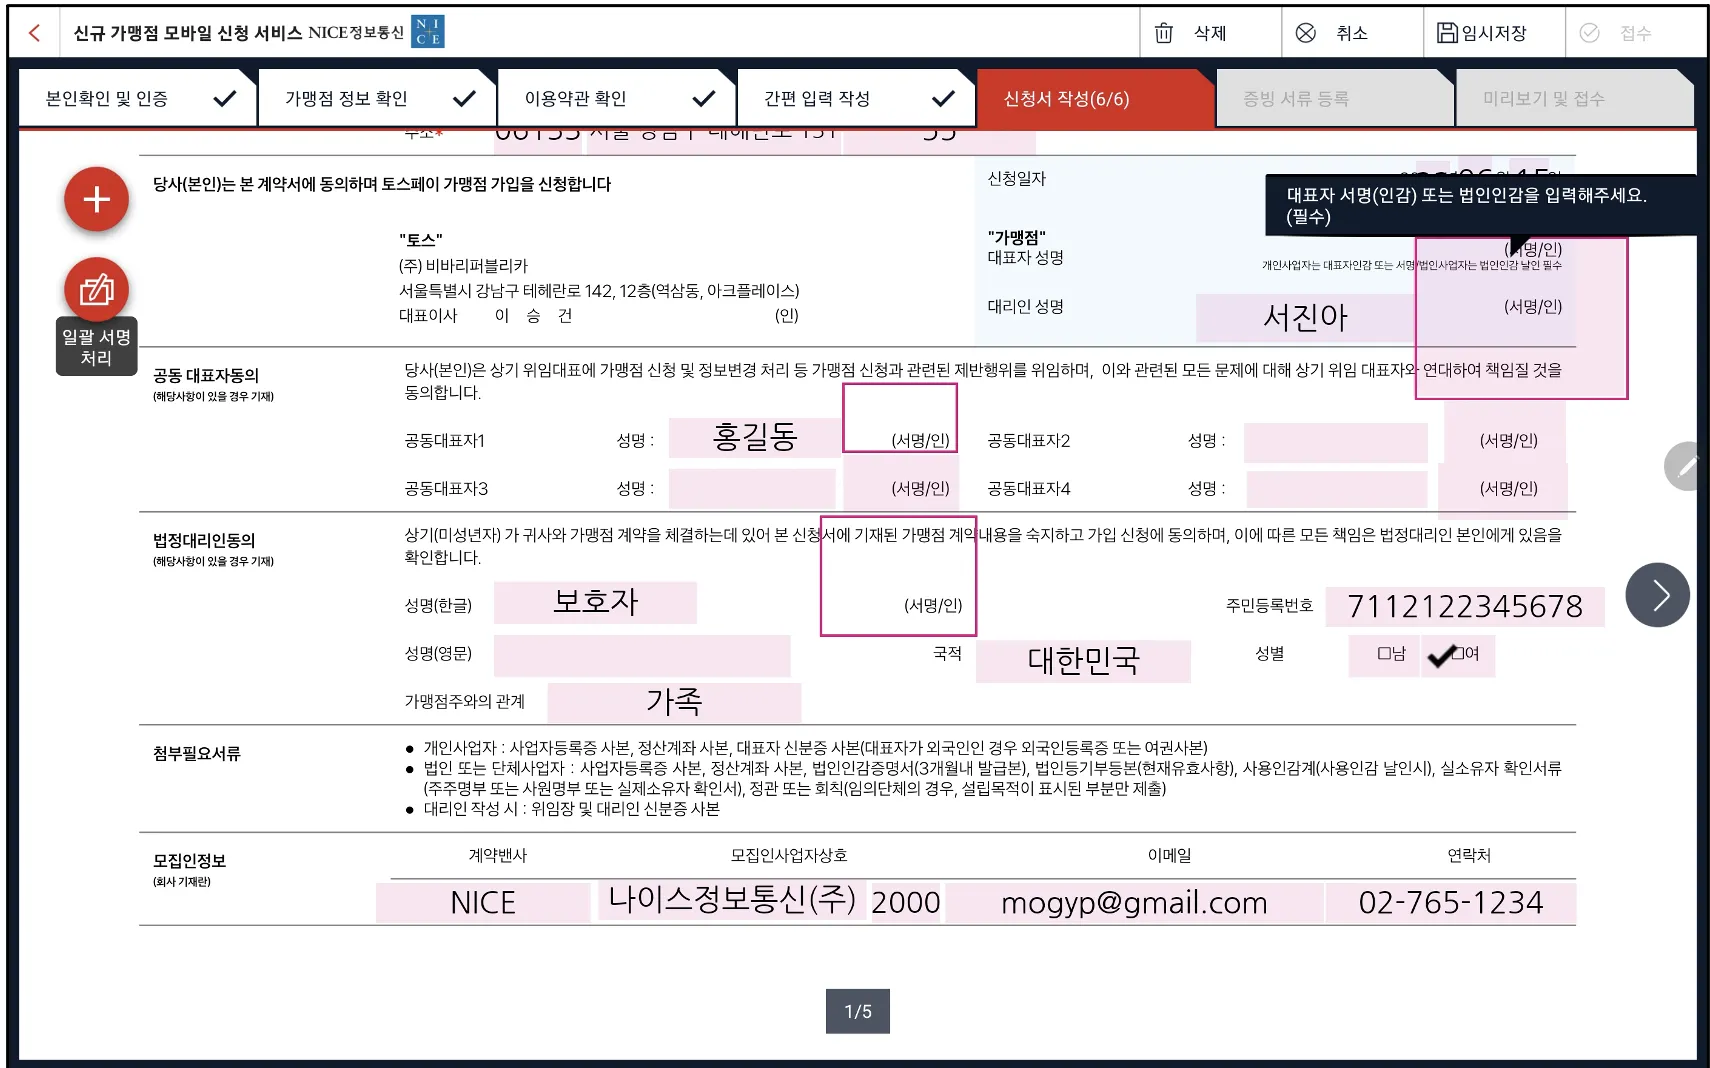This screenshot has width=1710, height=1068.
Task: Click the 대표자 서명 required tooltip
Action: pos(1480,205)
